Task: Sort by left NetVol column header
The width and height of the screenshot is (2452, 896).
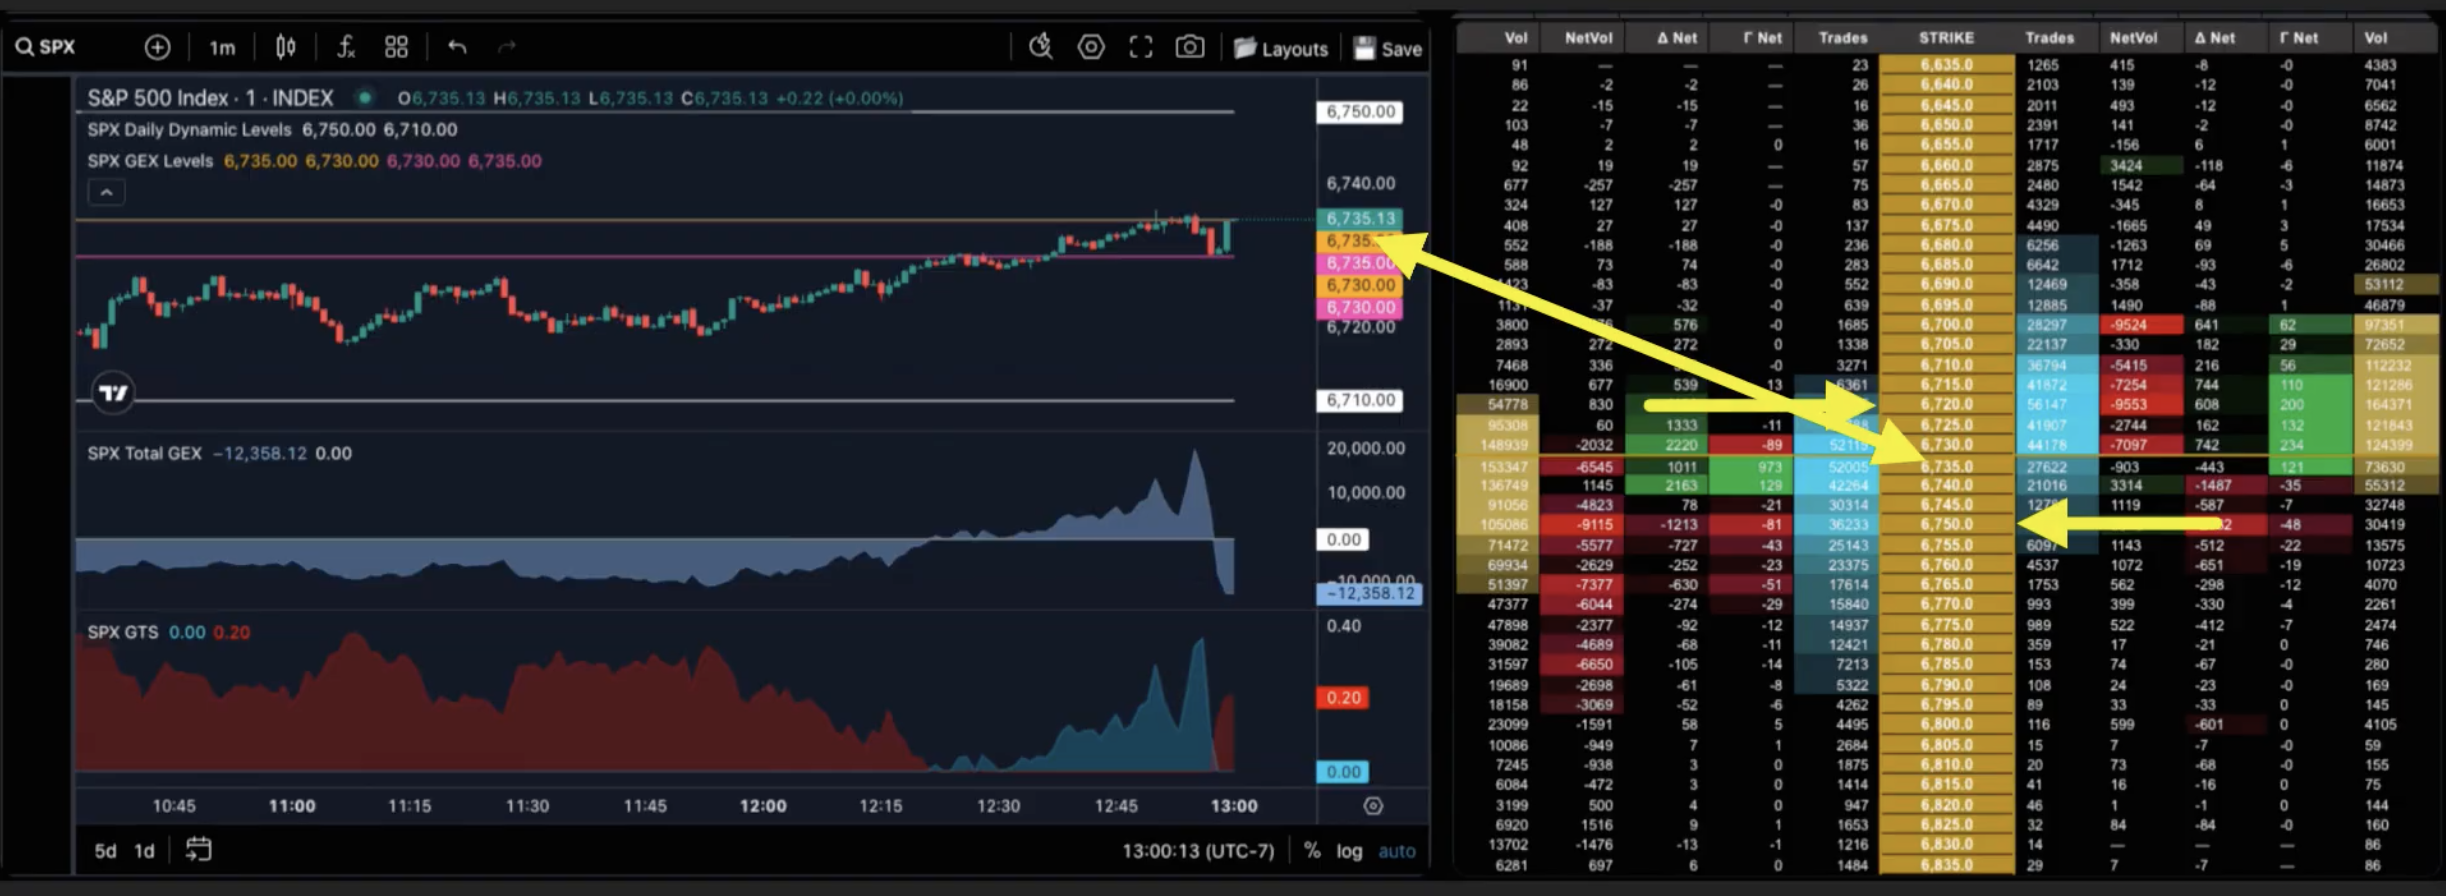Action: (1588, 38)
